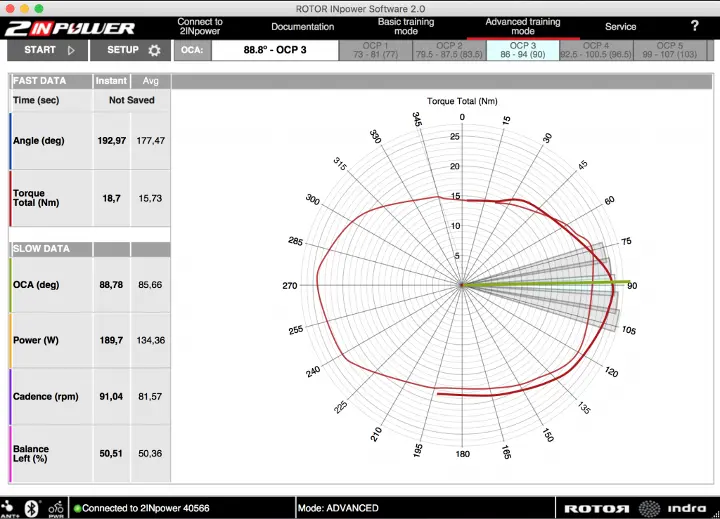Screen dimensions: 720x519
Task: Click the OCA value field 88.8° - OCP 3
Action: [275, 50]
